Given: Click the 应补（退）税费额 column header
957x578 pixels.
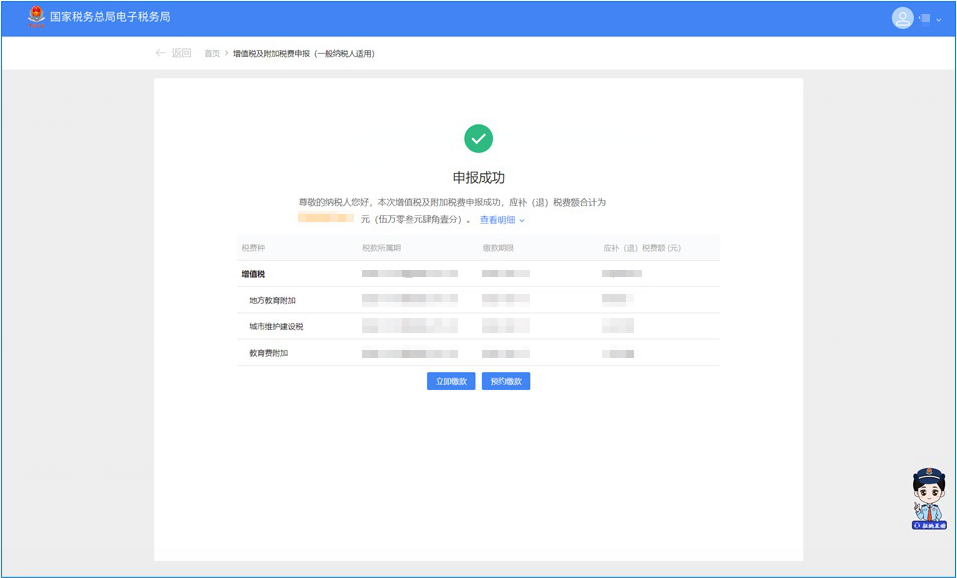Looking at the screenshot, I should (641, 247).
